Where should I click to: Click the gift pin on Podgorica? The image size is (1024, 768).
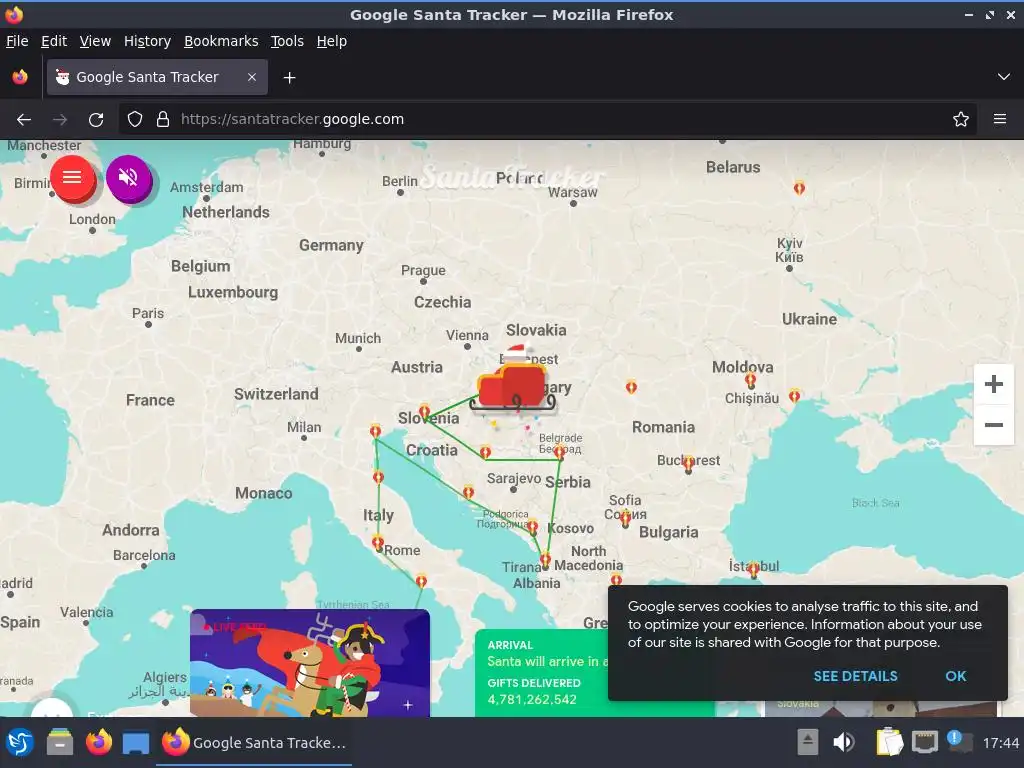click(x=533, y=526)
